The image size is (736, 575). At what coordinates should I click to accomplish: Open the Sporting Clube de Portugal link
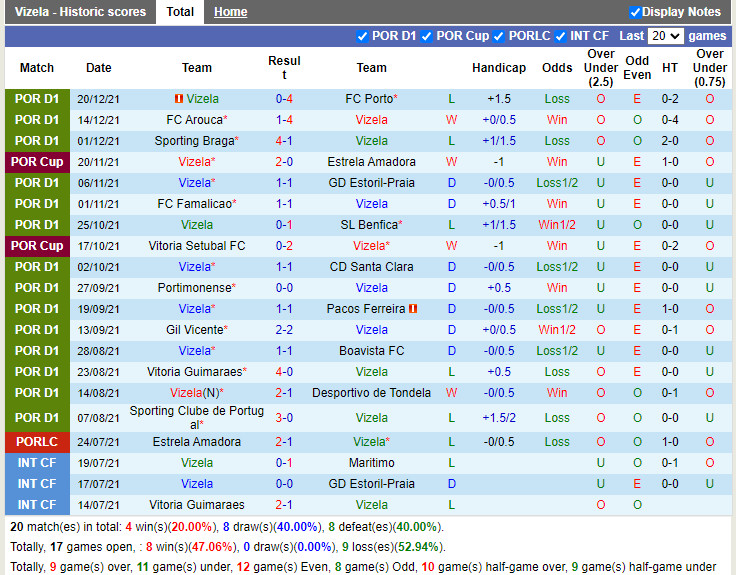[197, 417]
